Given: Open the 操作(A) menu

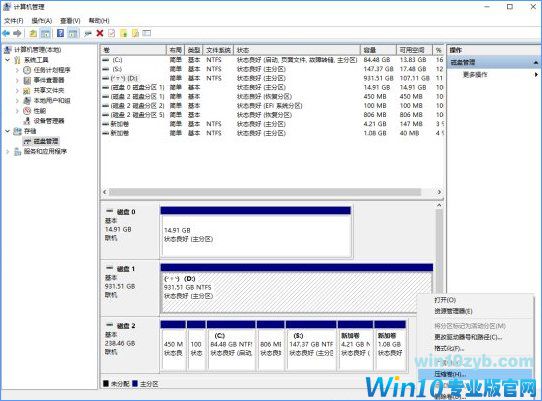Looking at the screenshot, I should click(x=42, y=21).
